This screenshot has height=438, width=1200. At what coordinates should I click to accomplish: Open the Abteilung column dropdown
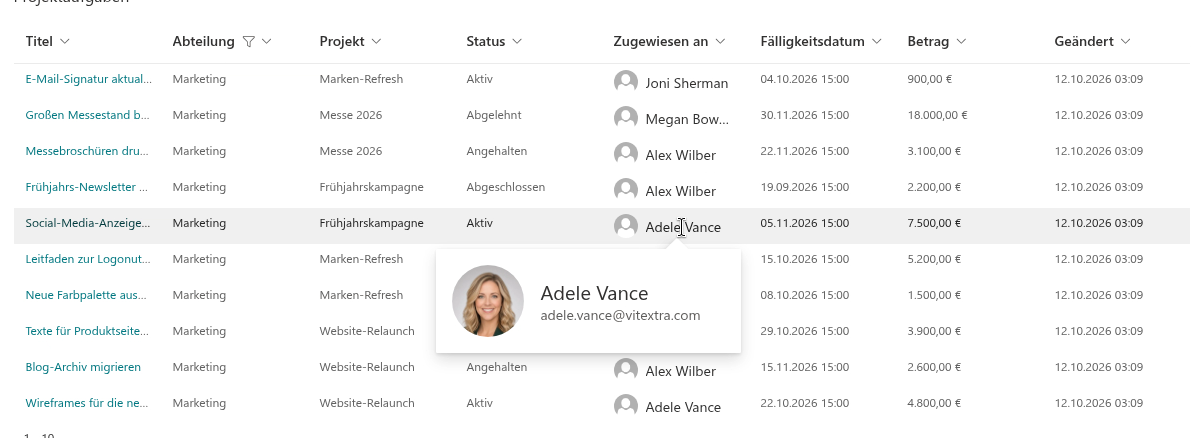267,41
